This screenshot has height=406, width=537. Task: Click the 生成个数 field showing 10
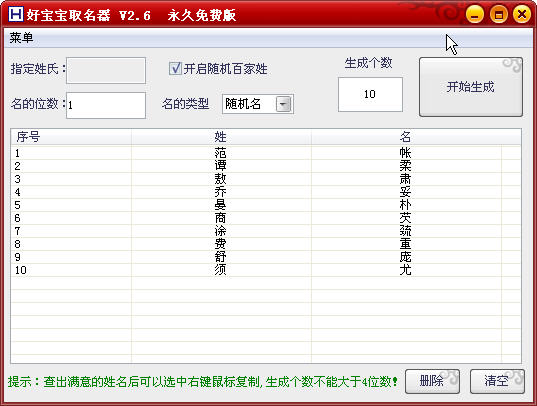coord(370,94)
